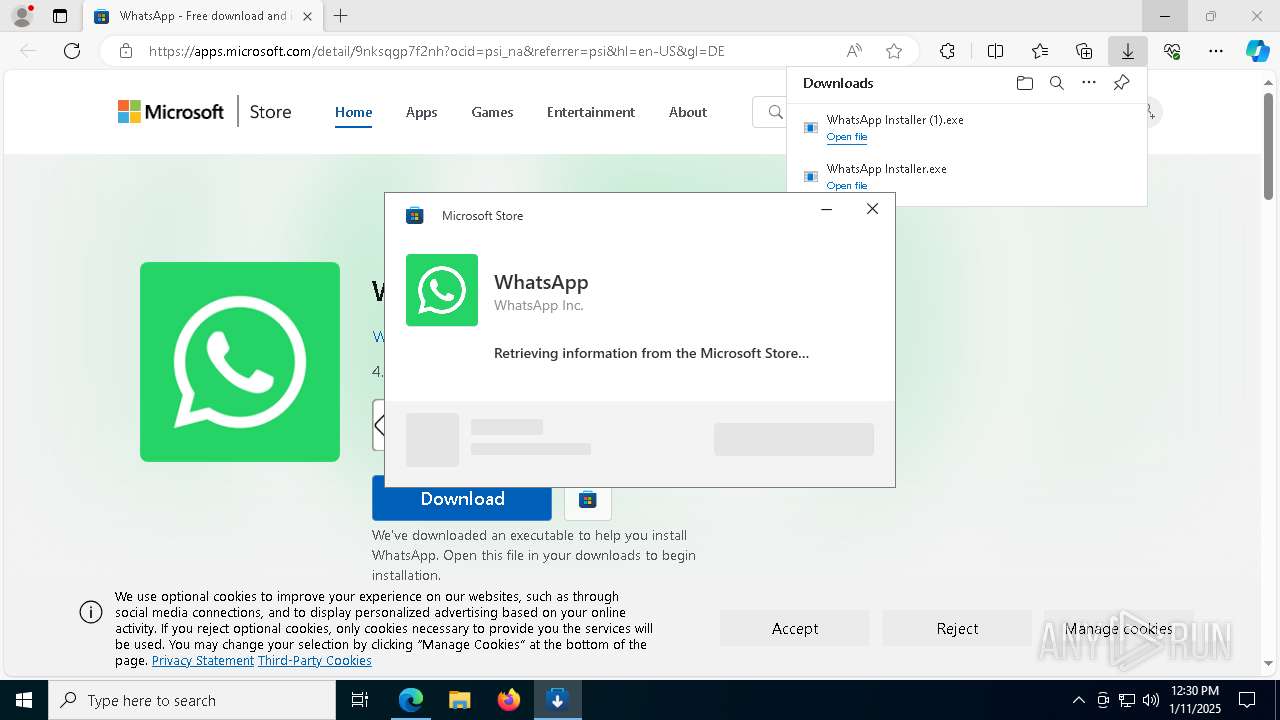Show hidden system tray icons
This screenshot has width=1280, height=720.
pos(1078,700)
